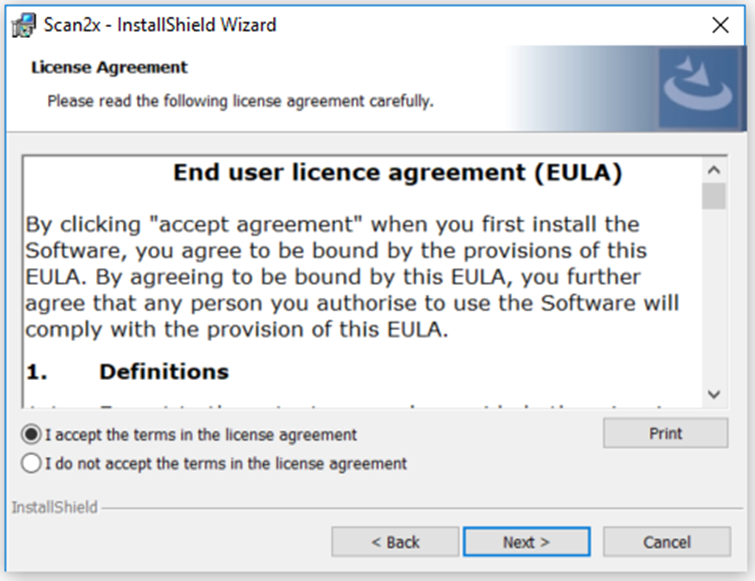
Task: Select 'I accept the terms' radio button
Action: (31, 435)
